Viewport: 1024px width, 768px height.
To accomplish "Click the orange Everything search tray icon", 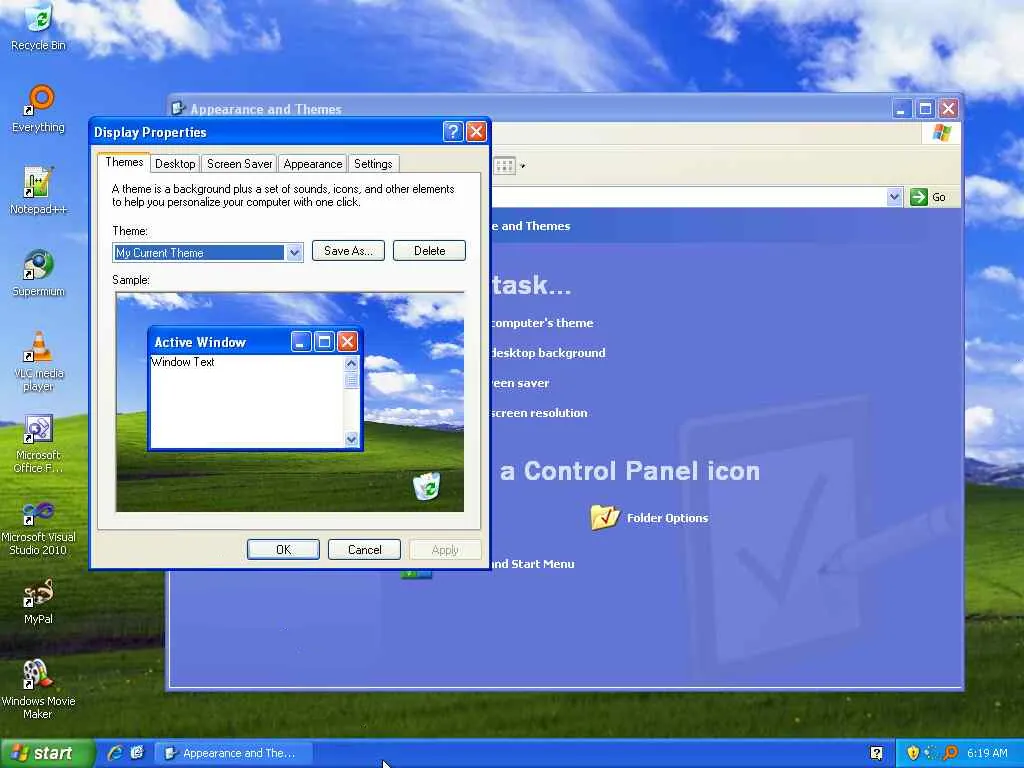I will click(950, 753).
